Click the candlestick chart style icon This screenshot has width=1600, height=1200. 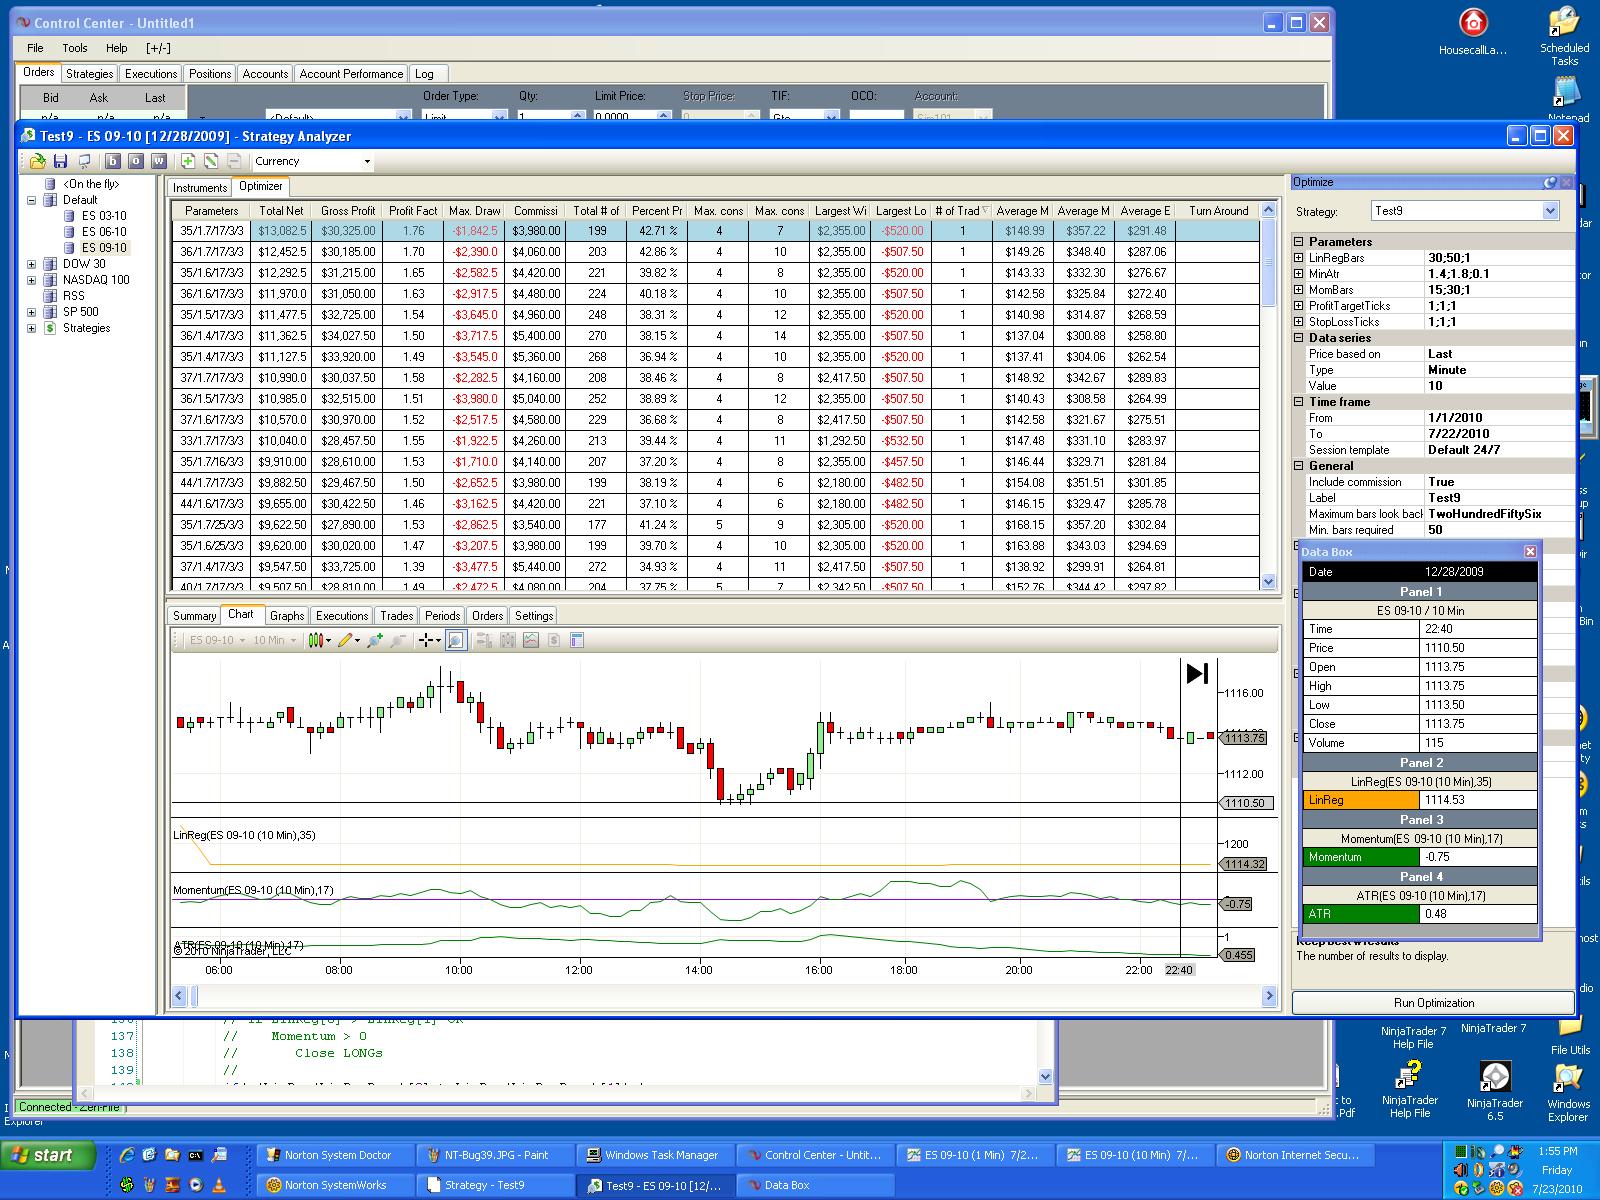click(x=317, y=640)
